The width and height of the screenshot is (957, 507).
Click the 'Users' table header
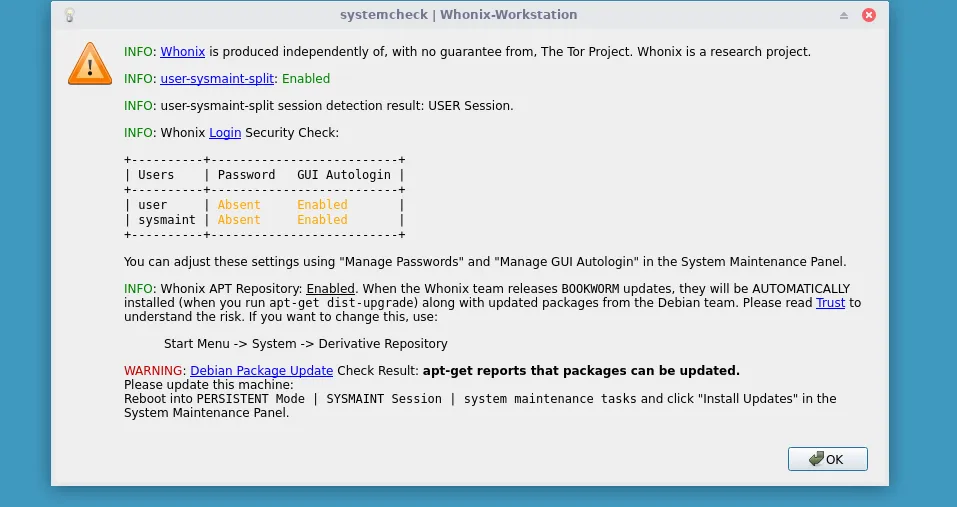(156, 174)
